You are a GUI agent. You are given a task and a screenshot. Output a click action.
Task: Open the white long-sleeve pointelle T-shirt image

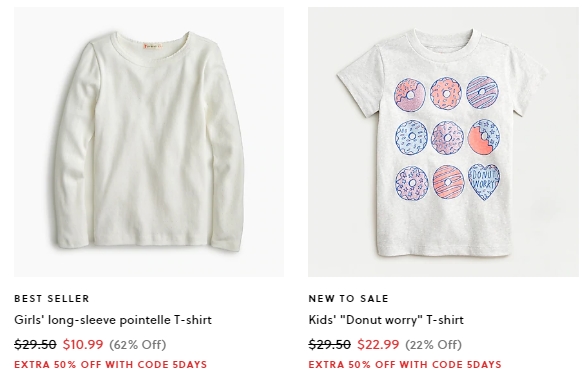point(149,142)
